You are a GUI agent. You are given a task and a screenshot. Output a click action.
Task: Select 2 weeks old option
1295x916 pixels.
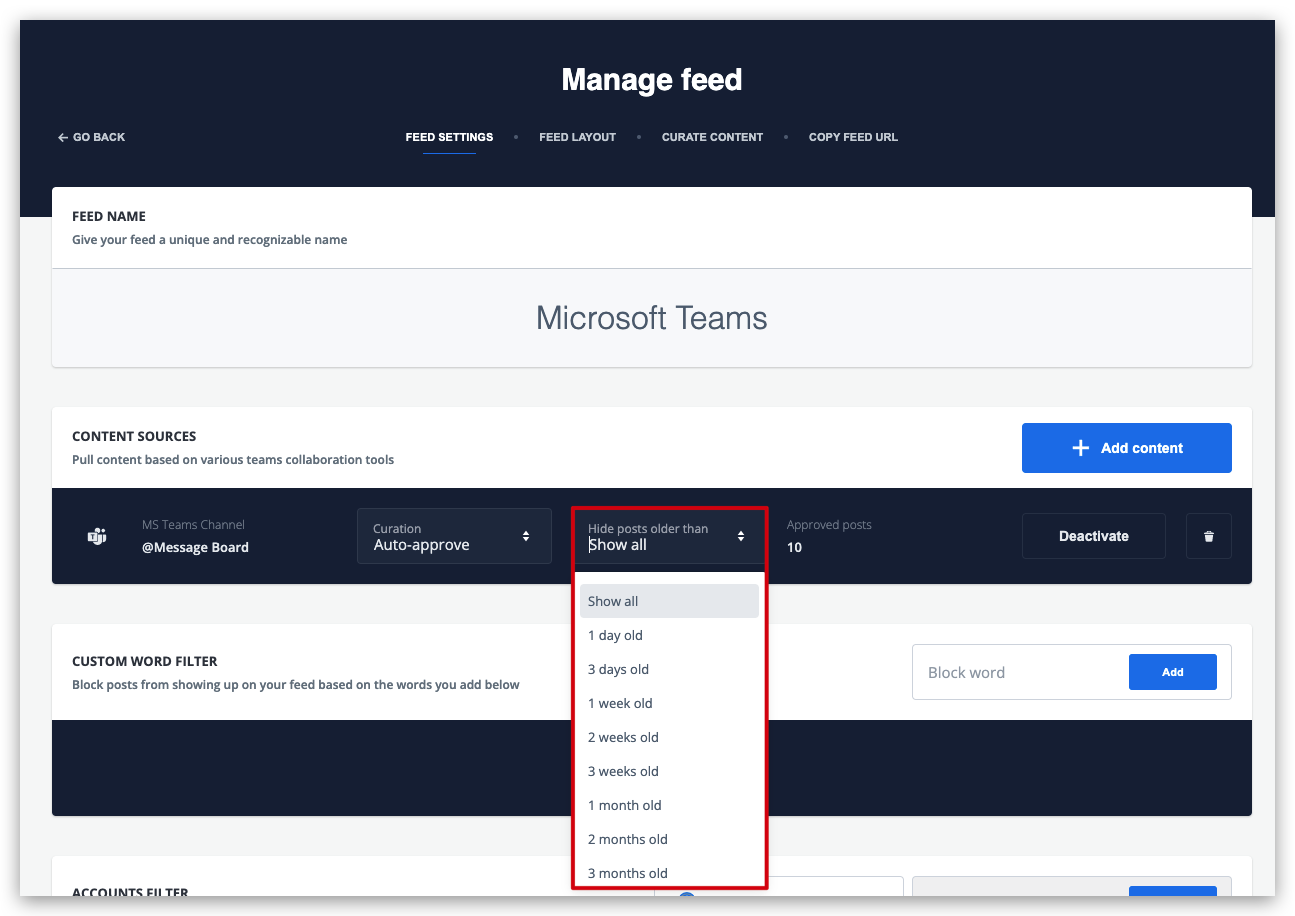[x=669, y=737]
